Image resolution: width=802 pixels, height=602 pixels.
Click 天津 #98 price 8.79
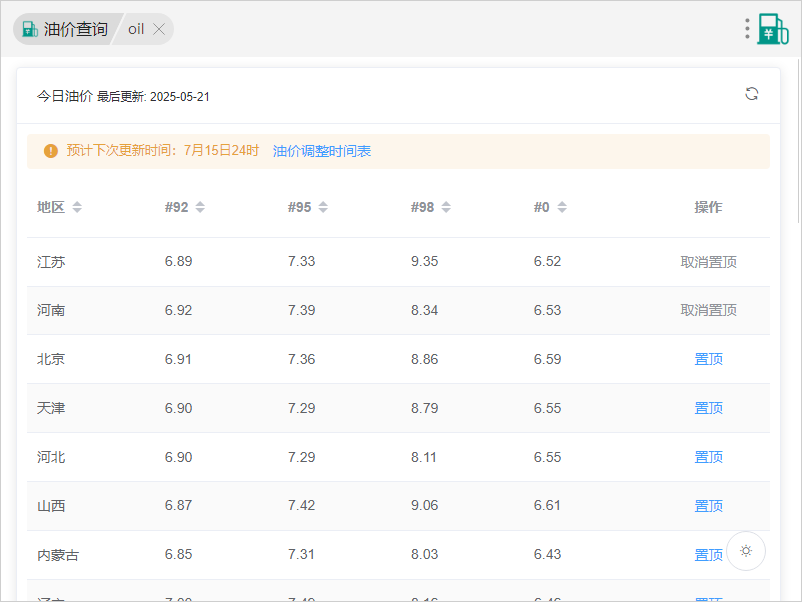coord(425,408)
